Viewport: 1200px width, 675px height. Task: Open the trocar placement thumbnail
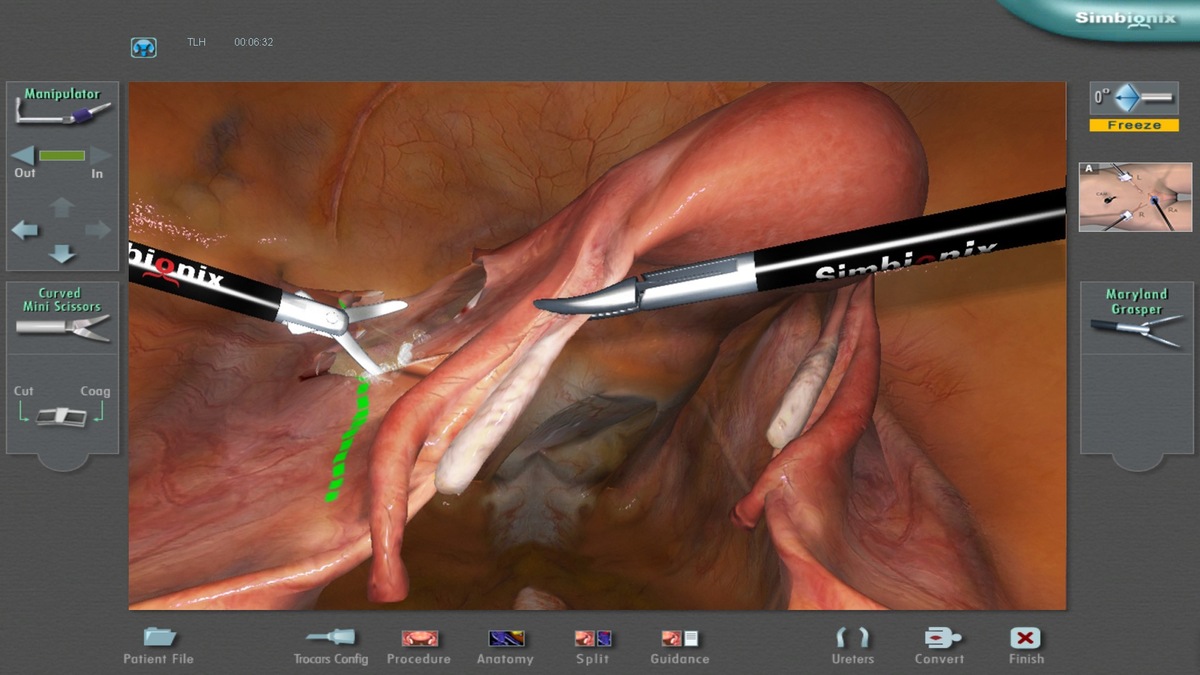point(1136,197)
